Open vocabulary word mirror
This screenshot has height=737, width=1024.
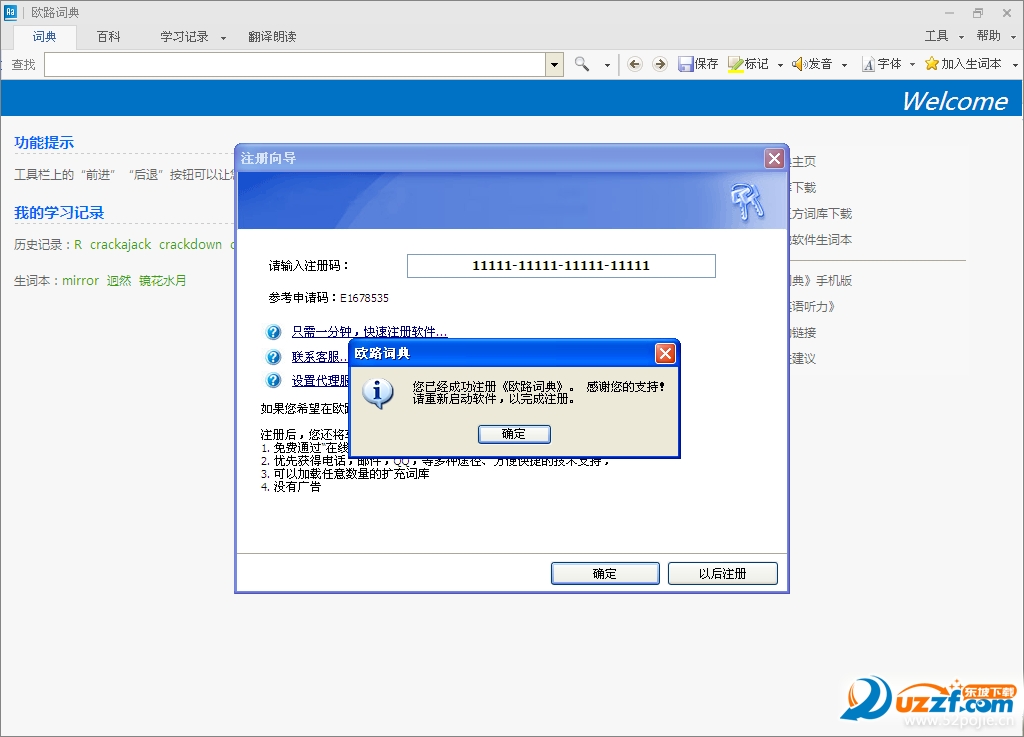click(x=80, y=281)
